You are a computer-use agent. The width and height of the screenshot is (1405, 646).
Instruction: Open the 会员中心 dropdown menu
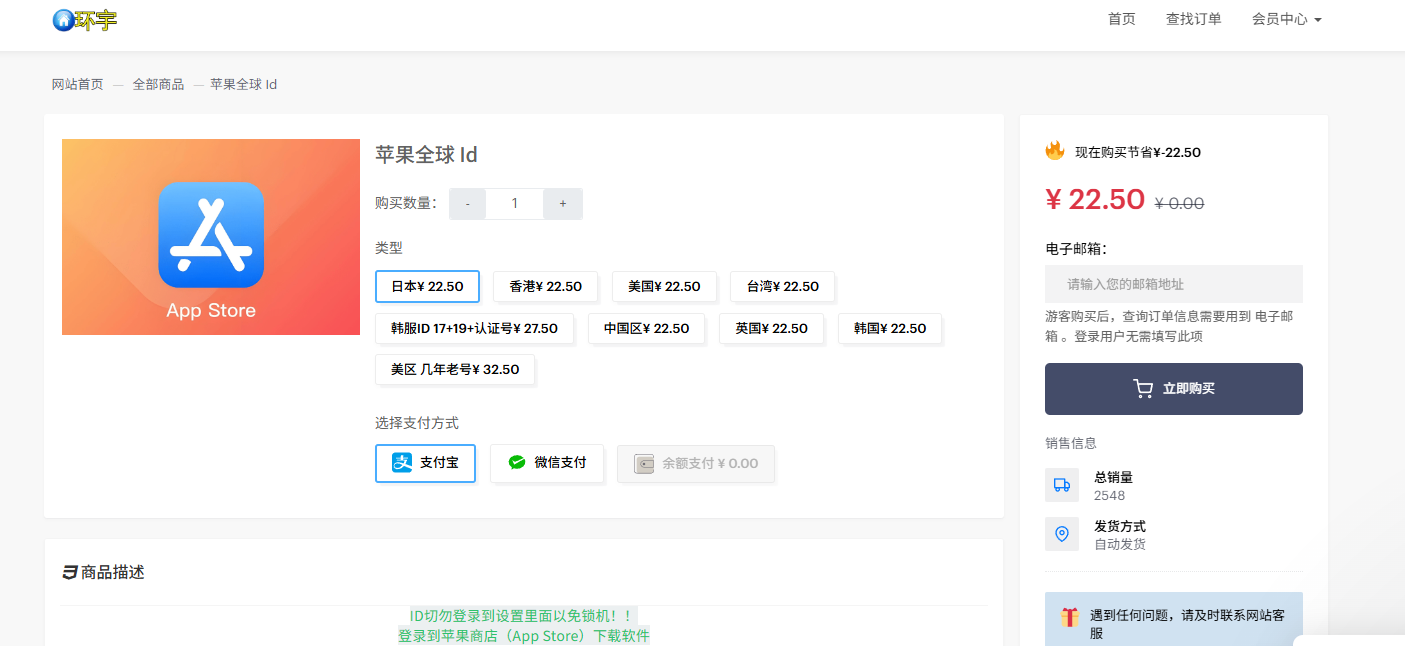[x=1287, y=19]
